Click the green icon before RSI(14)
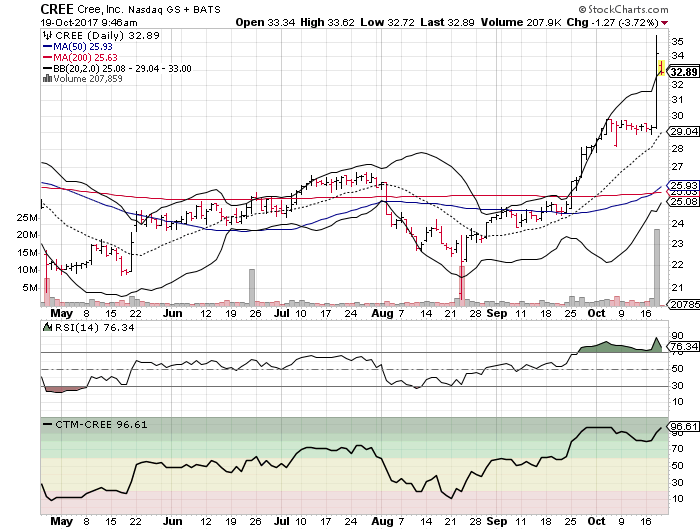The image size is (700, 530). coord(47,327)
